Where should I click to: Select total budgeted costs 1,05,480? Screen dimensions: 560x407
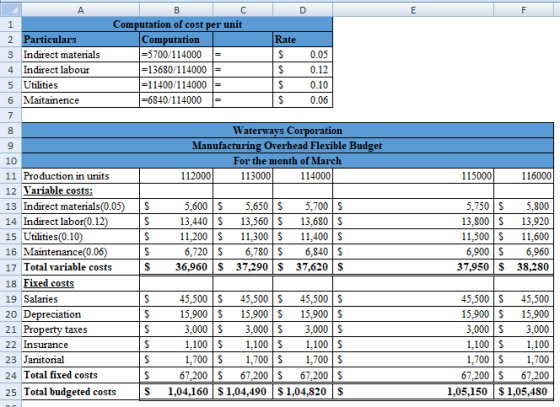point(524,392)
